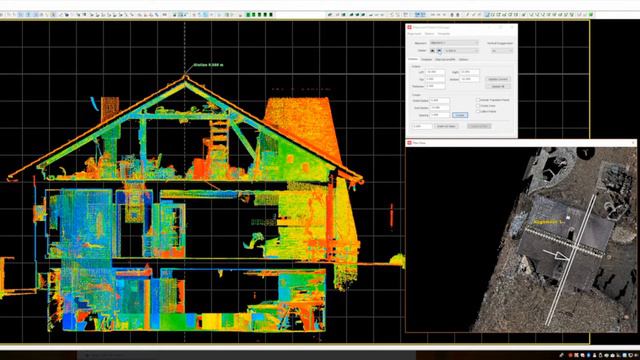Click the greyed-out button at dialog bottom right

(479, 126)
